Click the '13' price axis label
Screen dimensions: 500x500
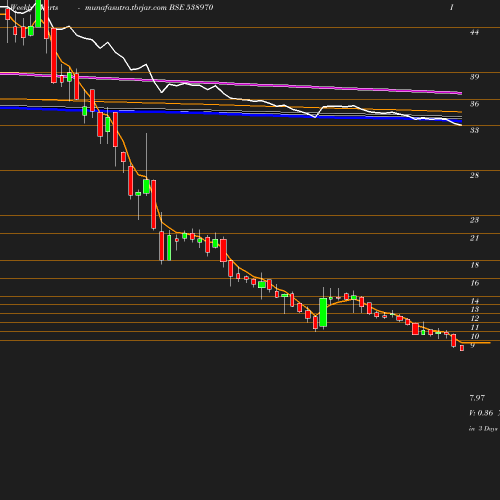(474, 309)
